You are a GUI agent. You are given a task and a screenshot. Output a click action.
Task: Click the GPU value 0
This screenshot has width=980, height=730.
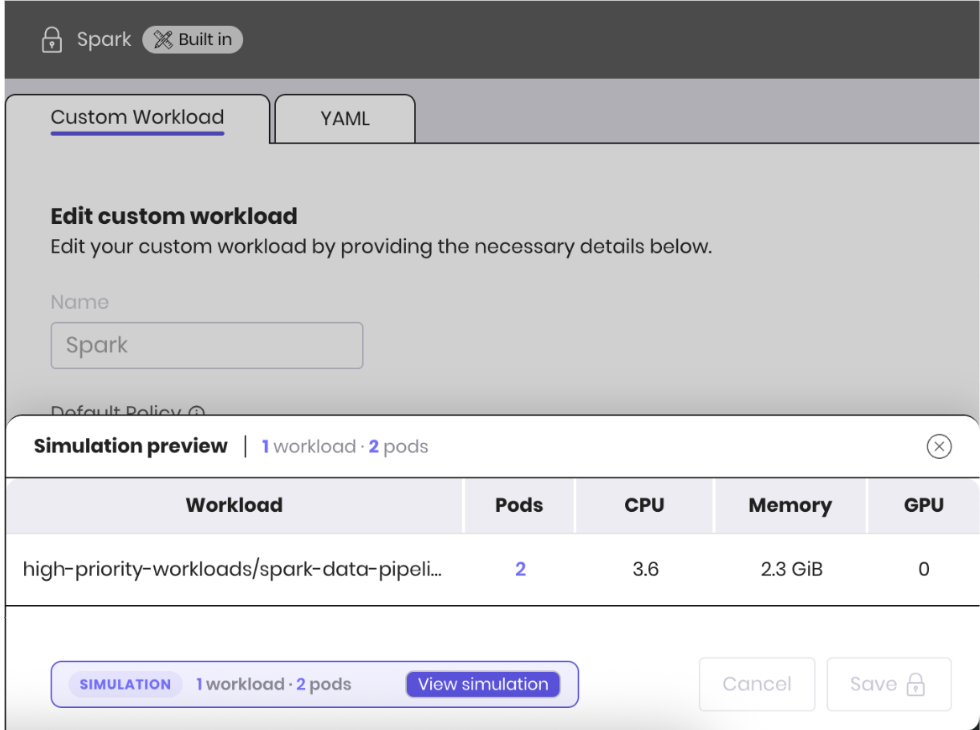924,569
